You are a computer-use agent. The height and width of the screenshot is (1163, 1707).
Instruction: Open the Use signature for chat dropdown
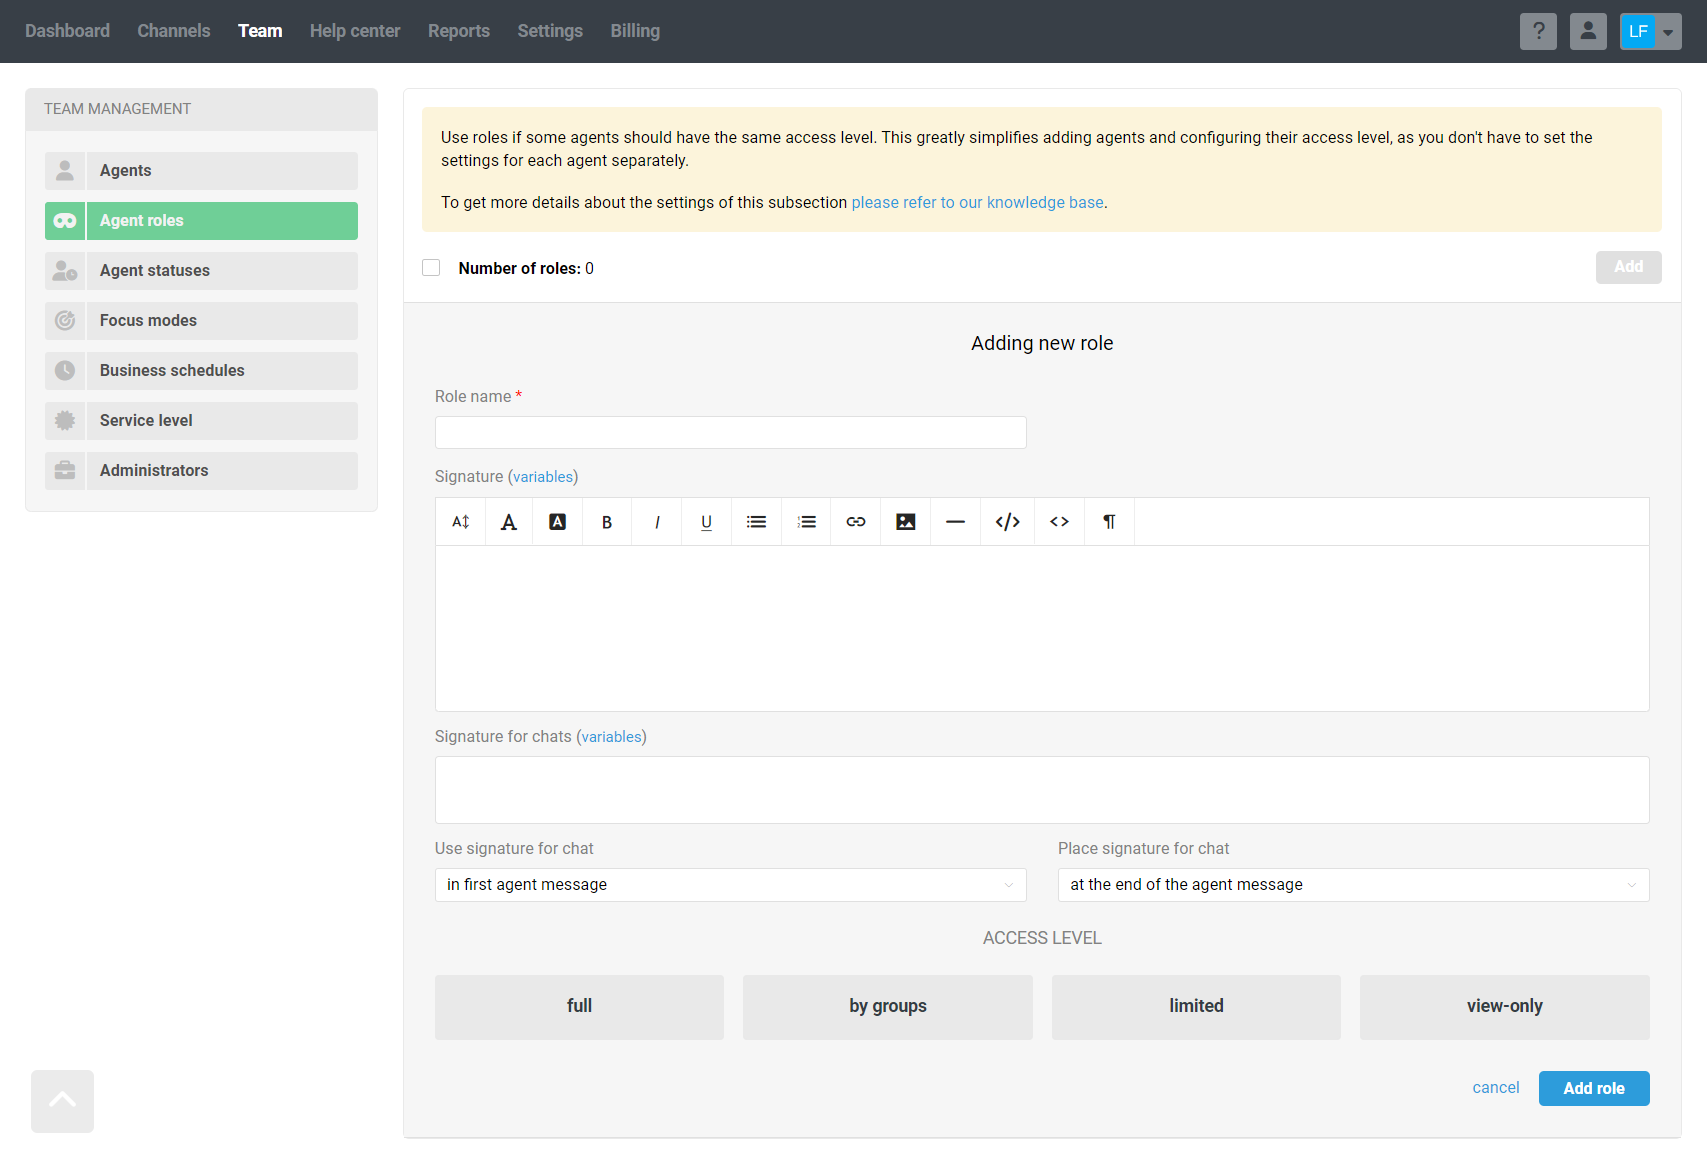point(731,885)
